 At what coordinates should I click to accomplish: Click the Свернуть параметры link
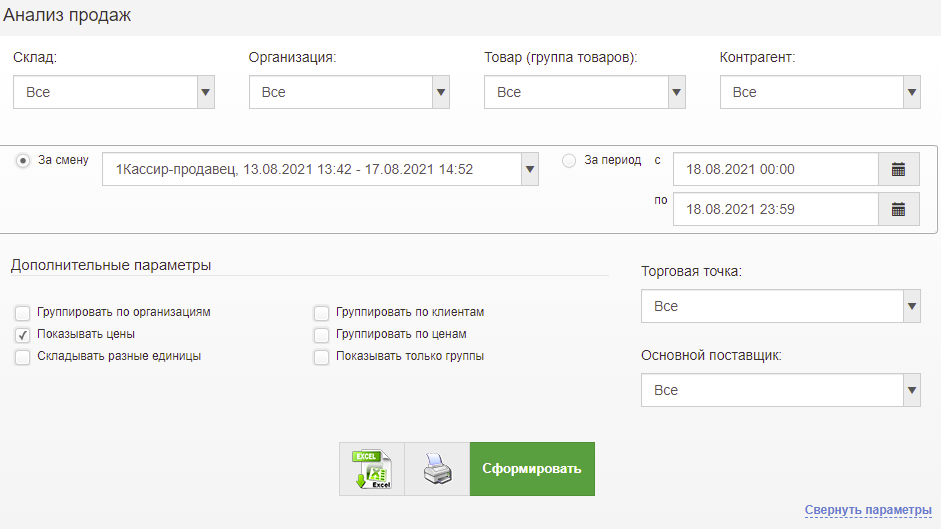point(868,510)
